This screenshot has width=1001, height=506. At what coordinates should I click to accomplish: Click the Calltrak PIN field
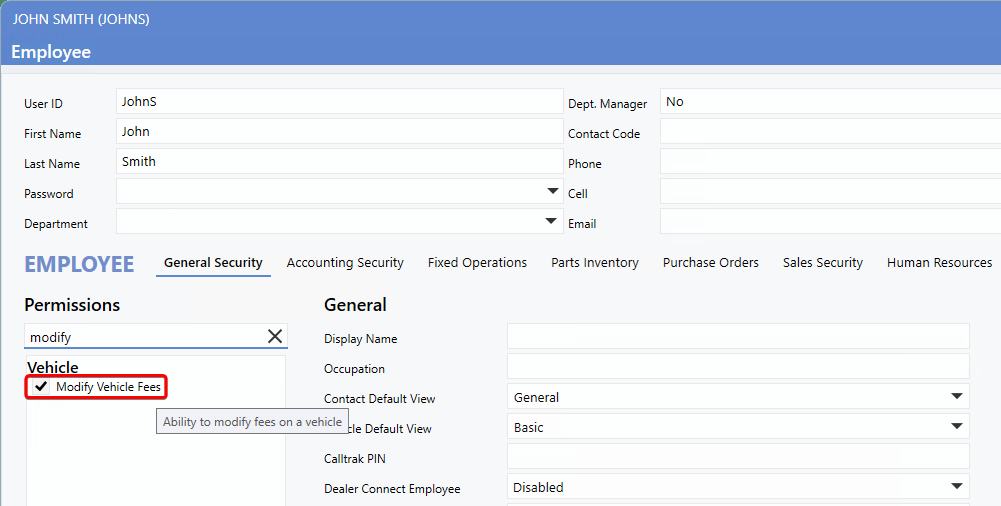pos(737,457)
